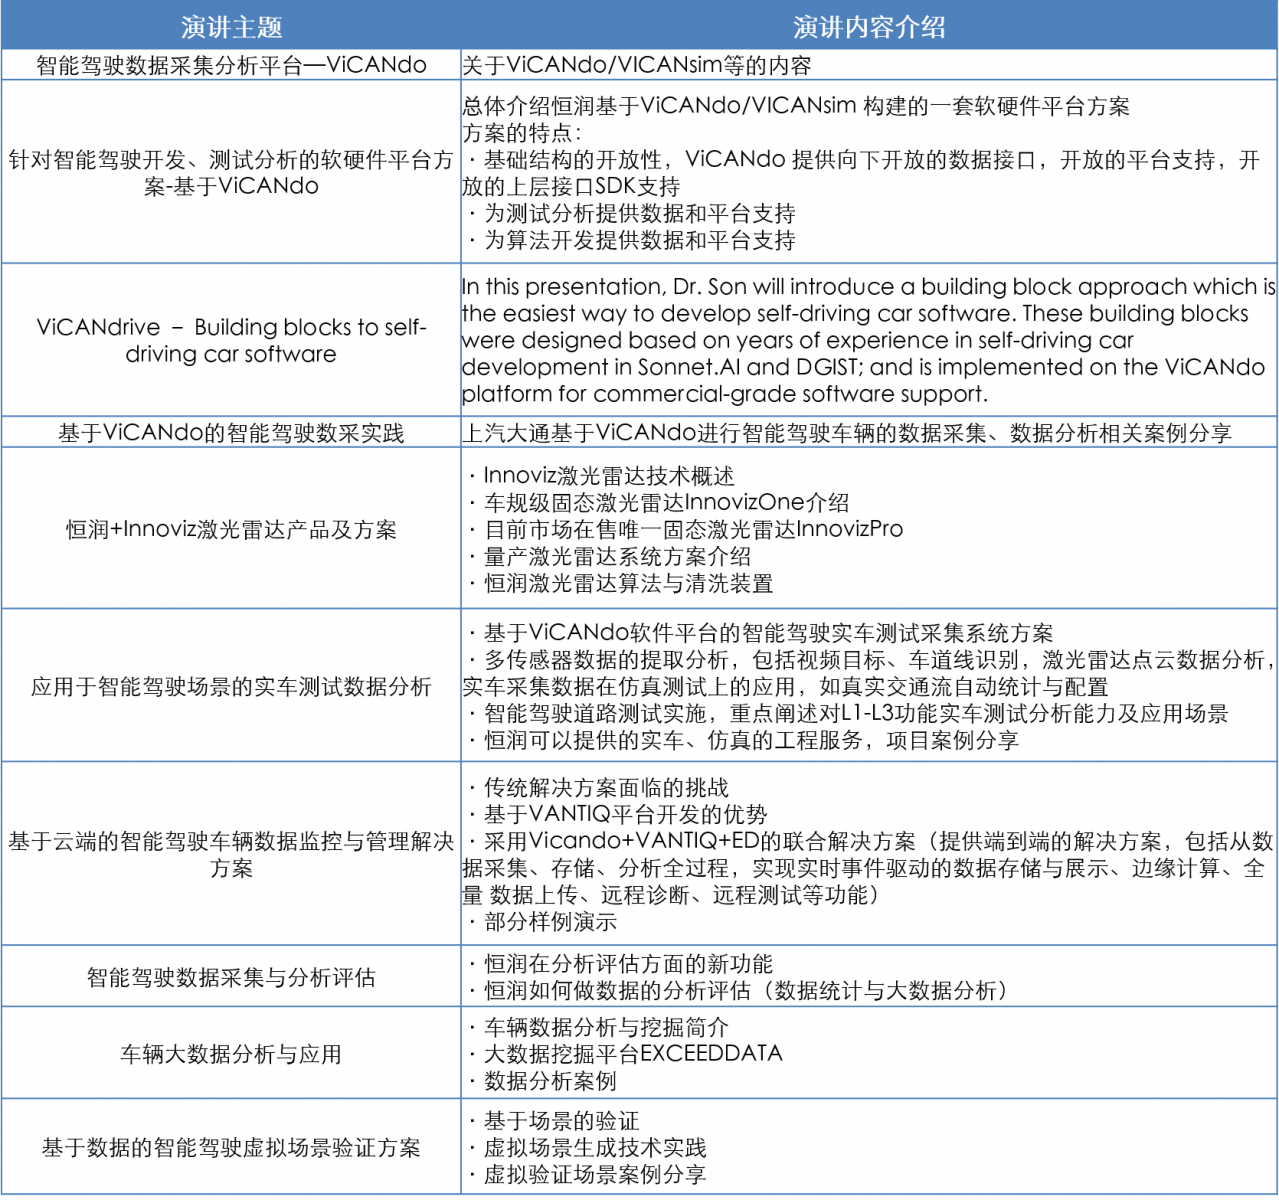Click the bullet starting "基础结构的开放性"

tap(861, 173)
